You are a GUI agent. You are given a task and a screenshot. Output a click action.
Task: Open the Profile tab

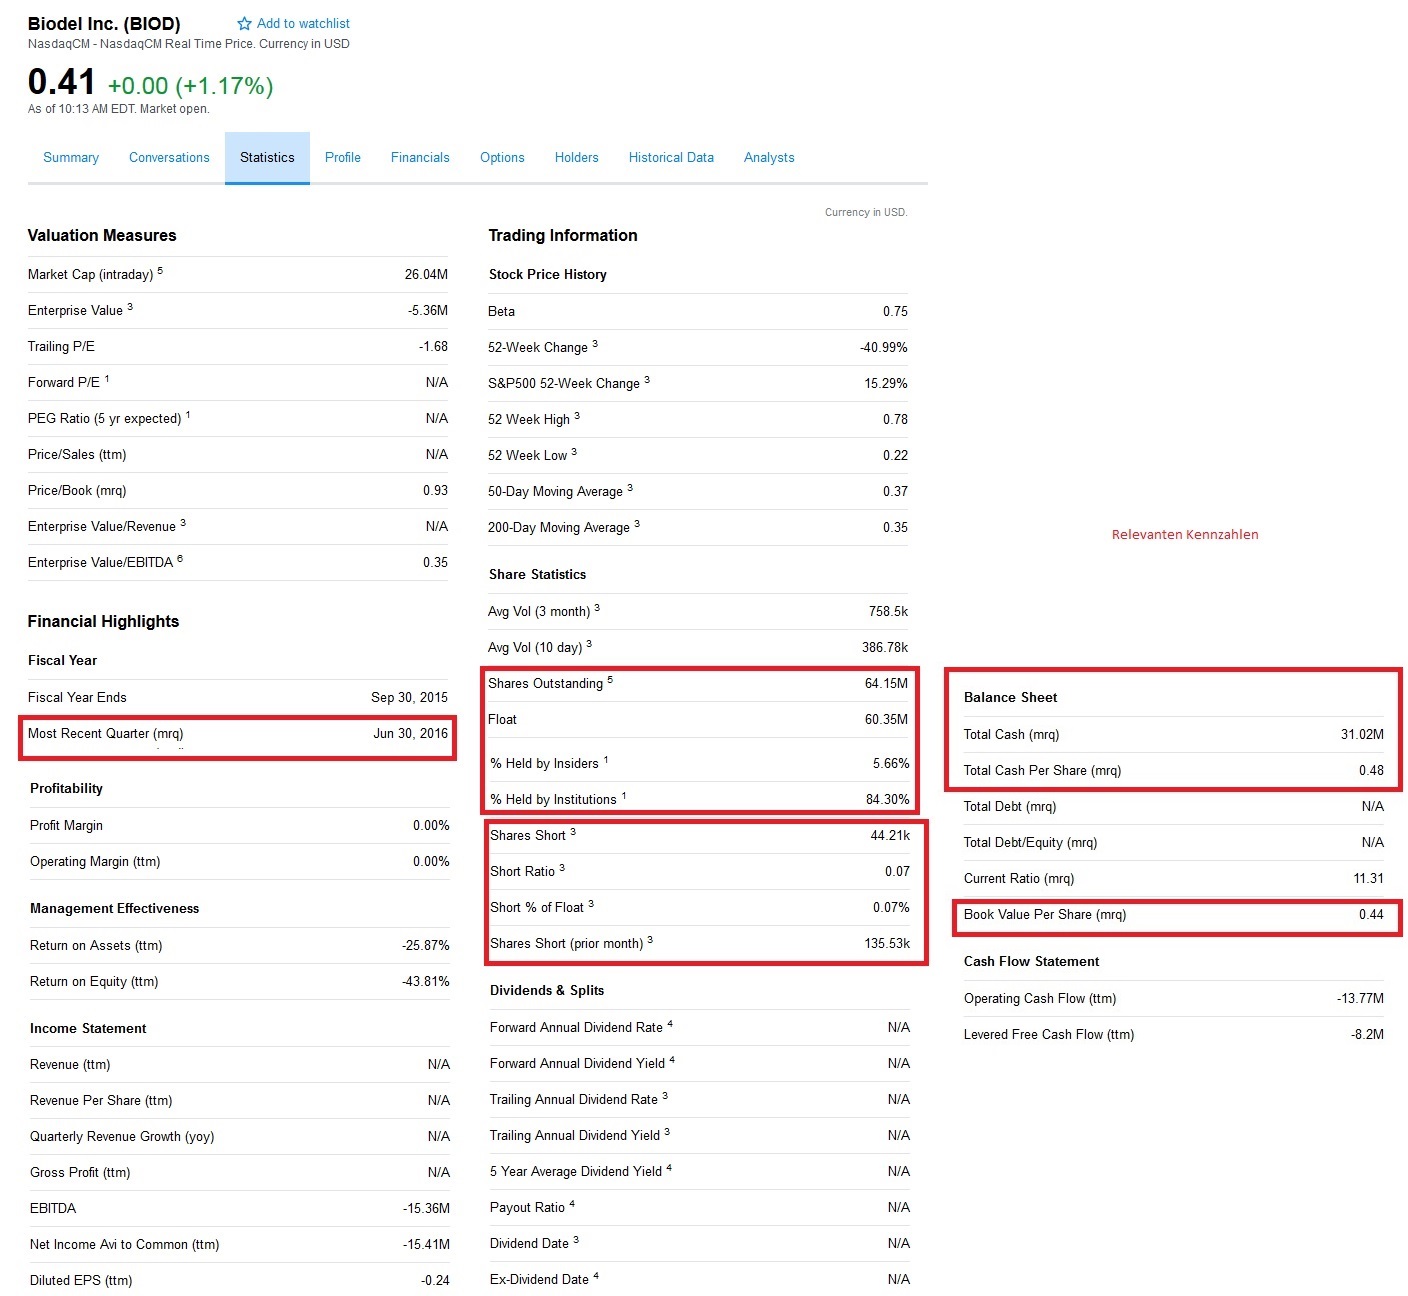[x=343, y=158]
